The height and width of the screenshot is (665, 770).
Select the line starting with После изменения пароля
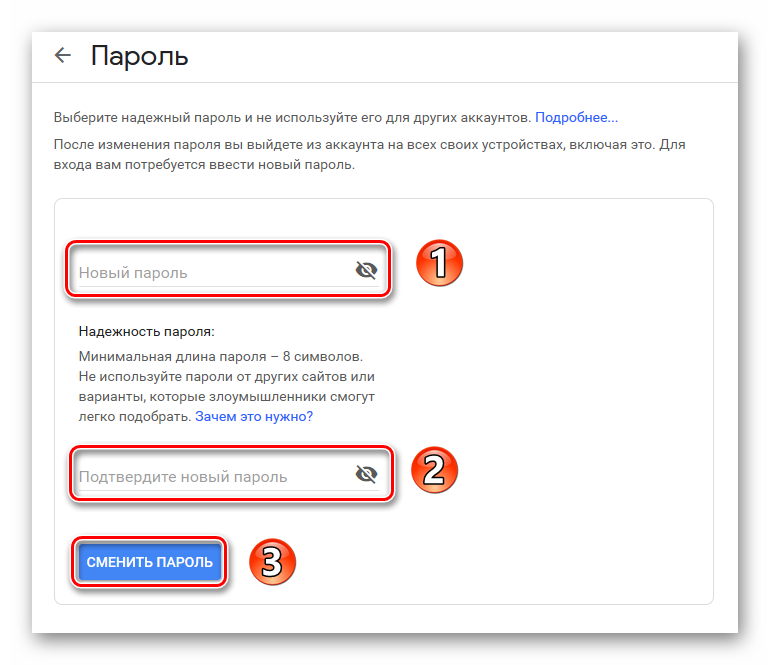(x=369, y=144)
